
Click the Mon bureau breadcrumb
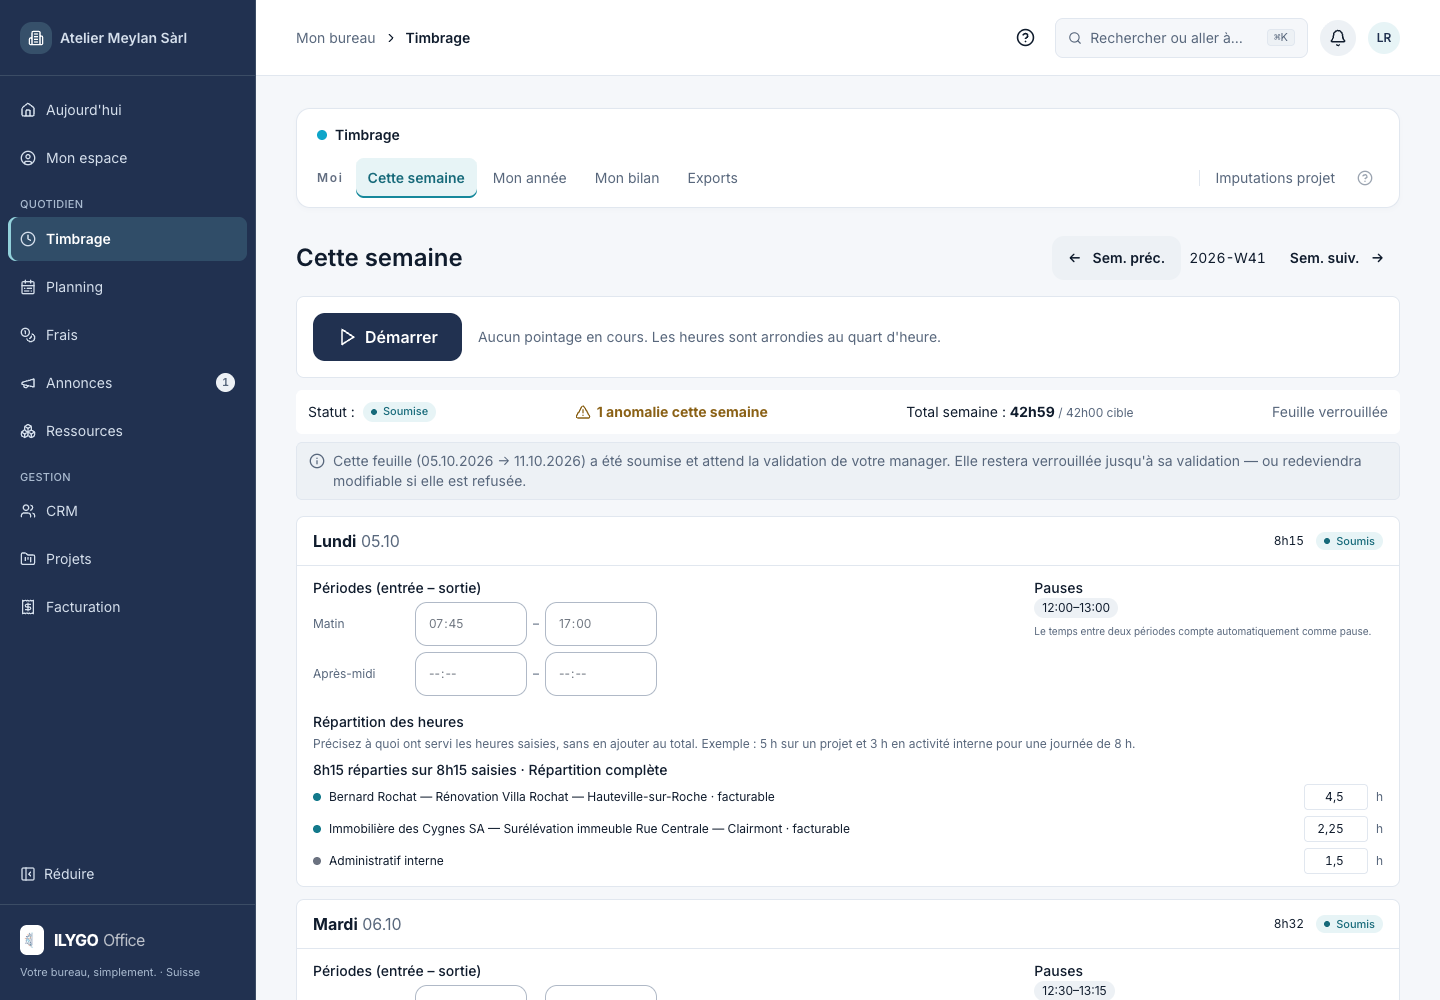tap(336, 38)
